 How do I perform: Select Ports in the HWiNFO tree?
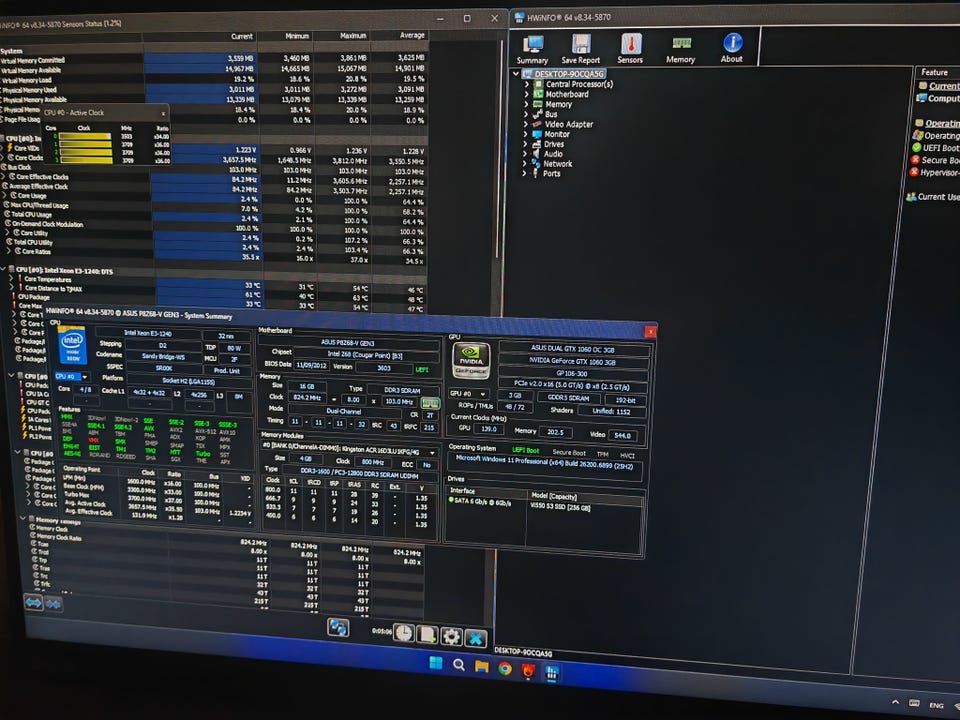tap(552, 174)
